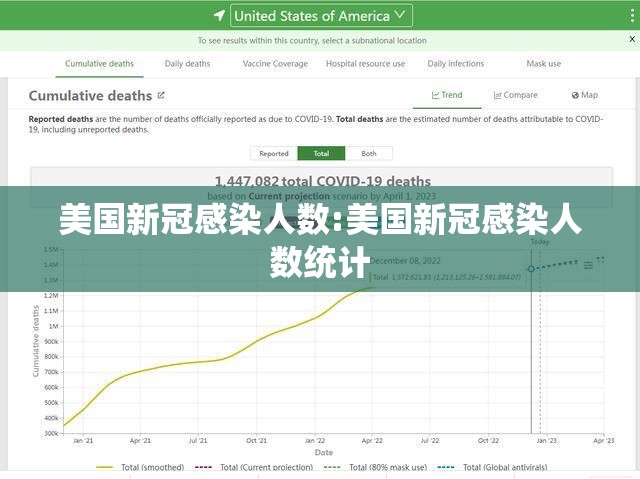Toggle the Total (80% mask use) legend entry
Image resolution: width=640 pixels, height=479 pixels.
(x=375, y=467)
